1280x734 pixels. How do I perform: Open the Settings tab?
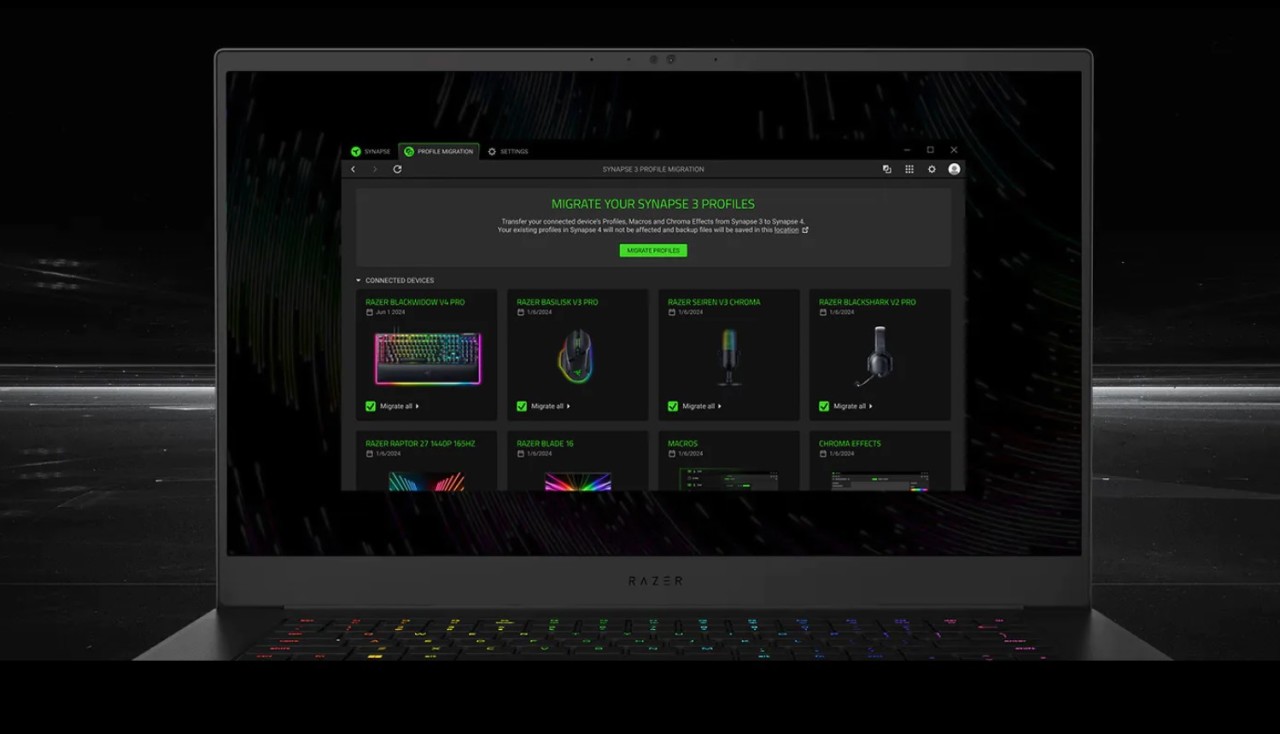[508, 151]
